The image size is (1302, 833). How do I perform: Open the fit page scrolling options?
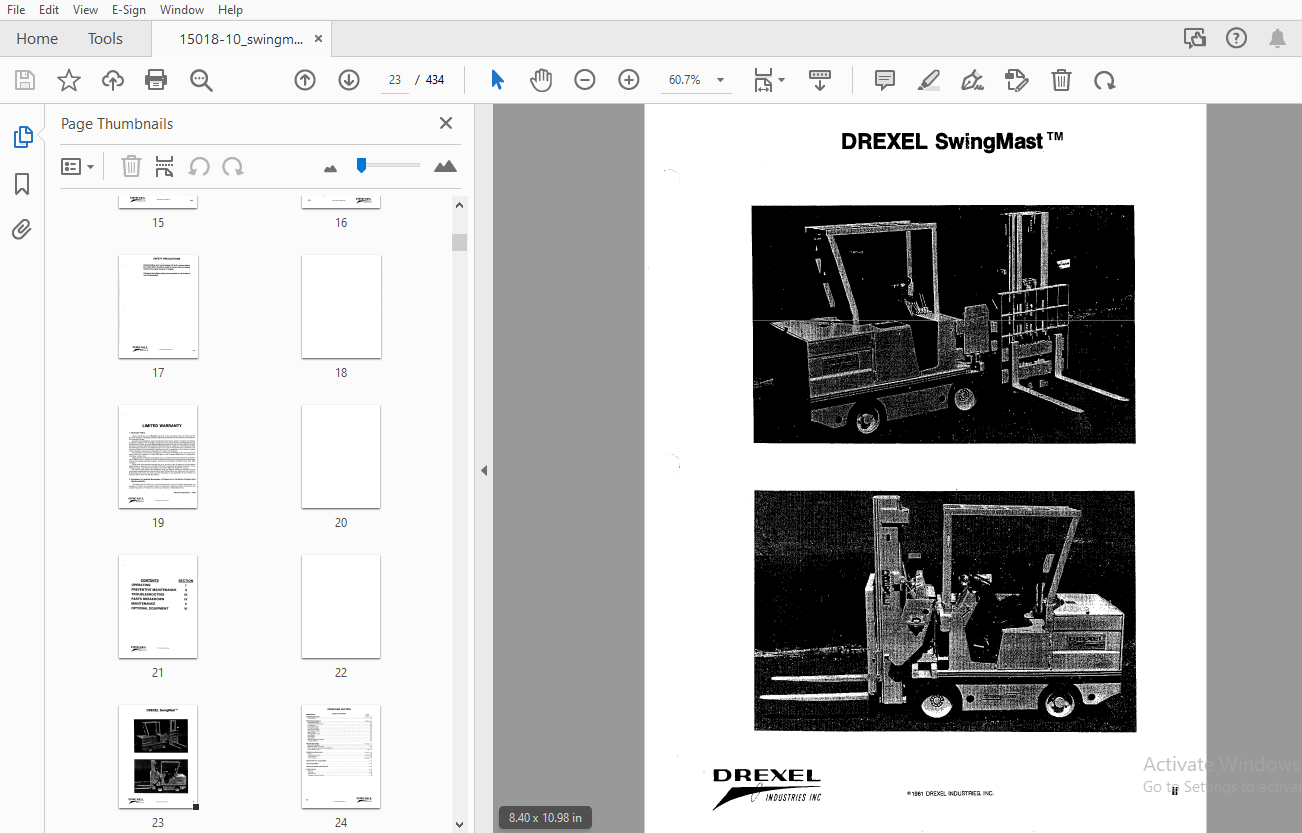[769, 80]
